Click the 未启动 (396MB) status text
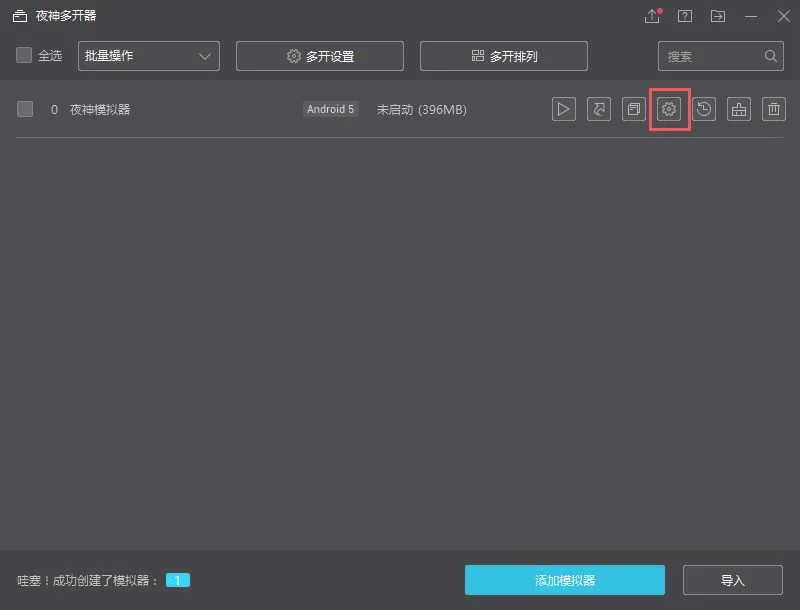The height and width of the screenshot is (610, 800). coord(421,110)
